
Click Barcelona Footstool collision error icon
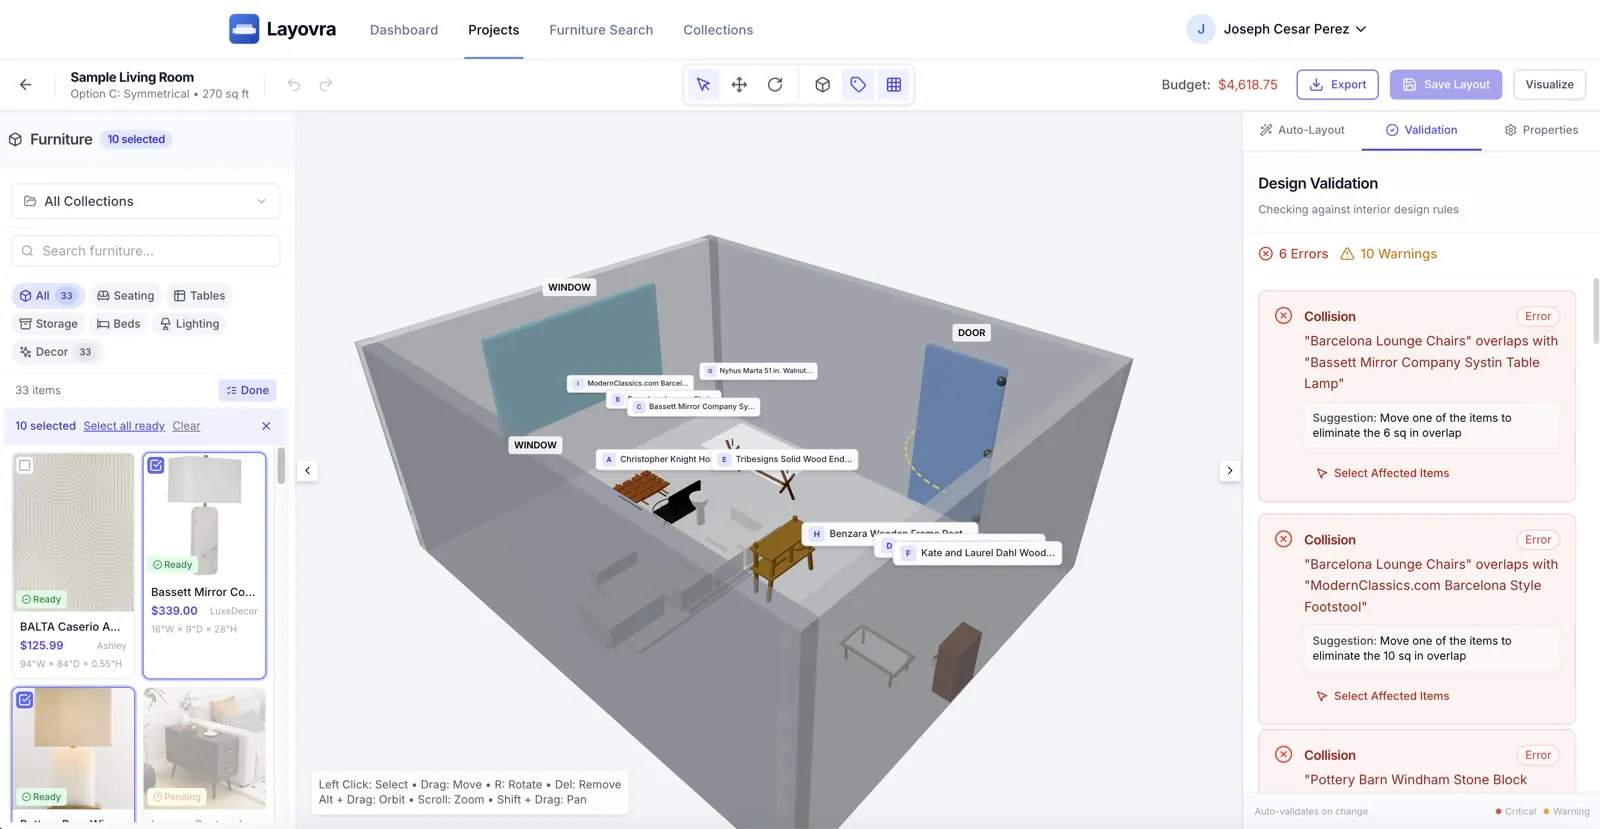(1284, 539)
